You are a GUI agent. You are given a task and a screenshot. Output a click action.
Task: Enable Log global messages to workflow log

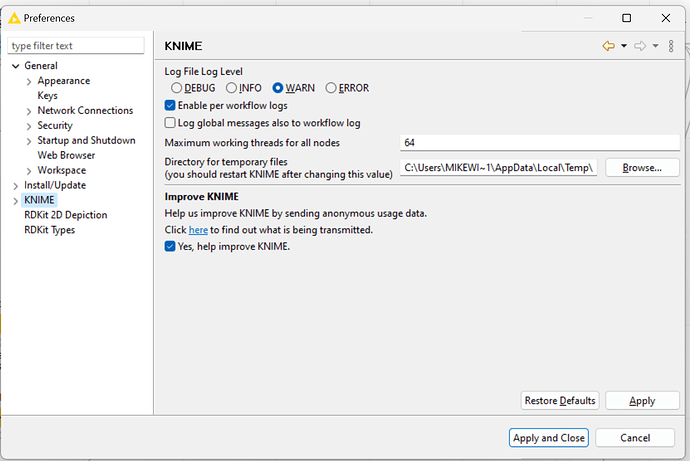pos(170,123)
